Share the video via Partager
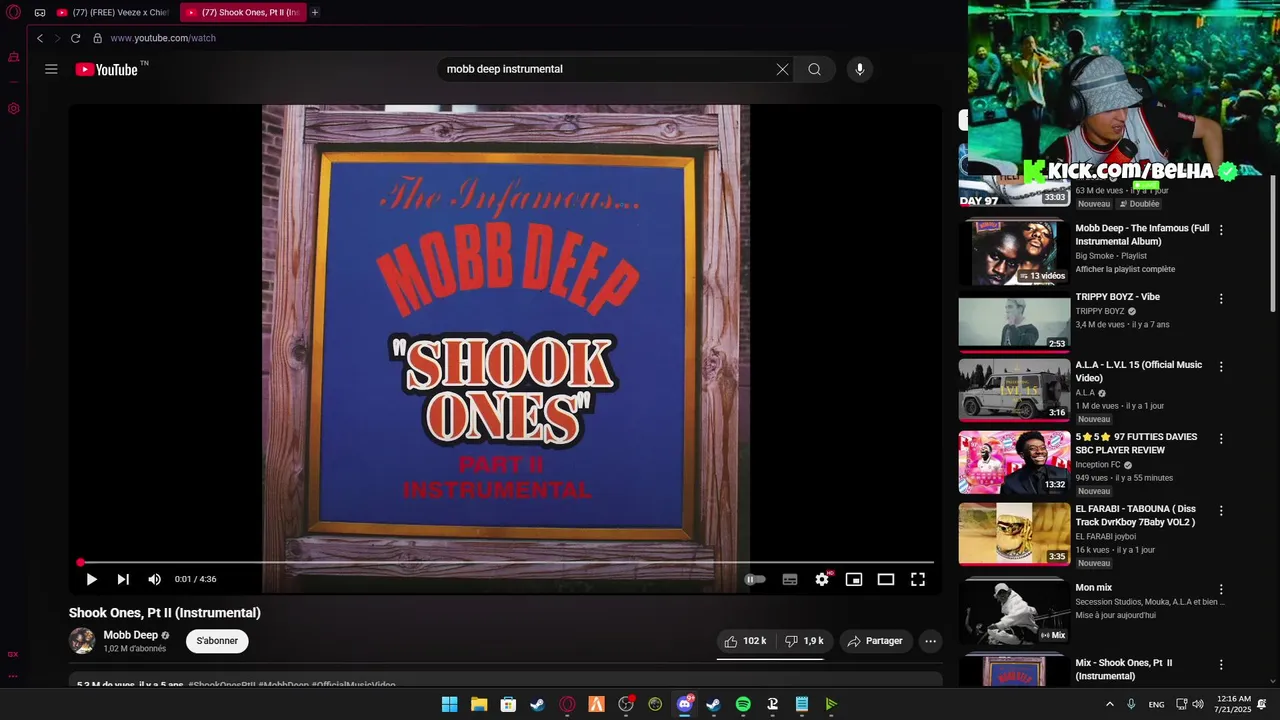This screenshot has width=1280, height=720. 875,641
